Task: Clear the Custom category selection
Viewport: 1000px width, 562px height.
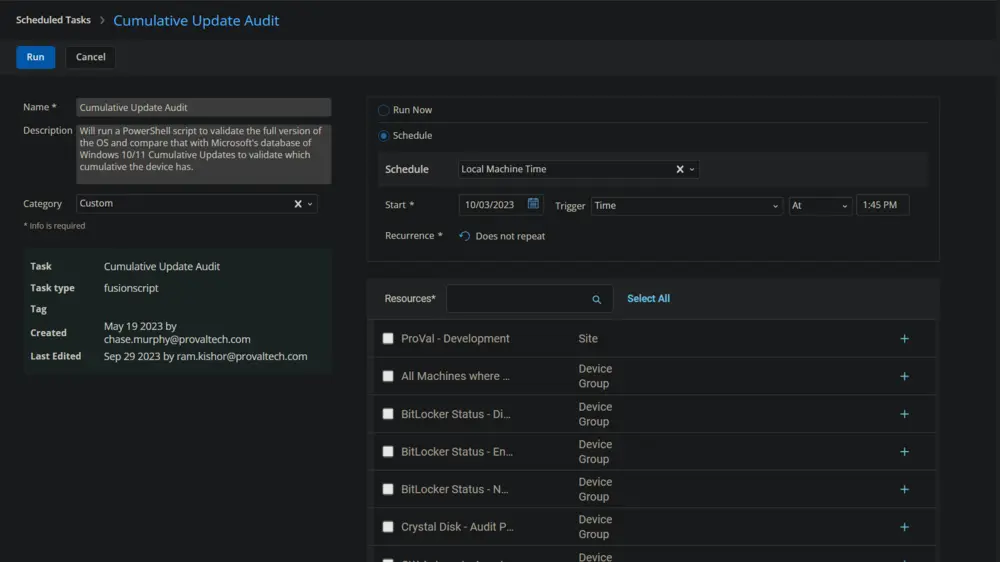Action: 298,204
